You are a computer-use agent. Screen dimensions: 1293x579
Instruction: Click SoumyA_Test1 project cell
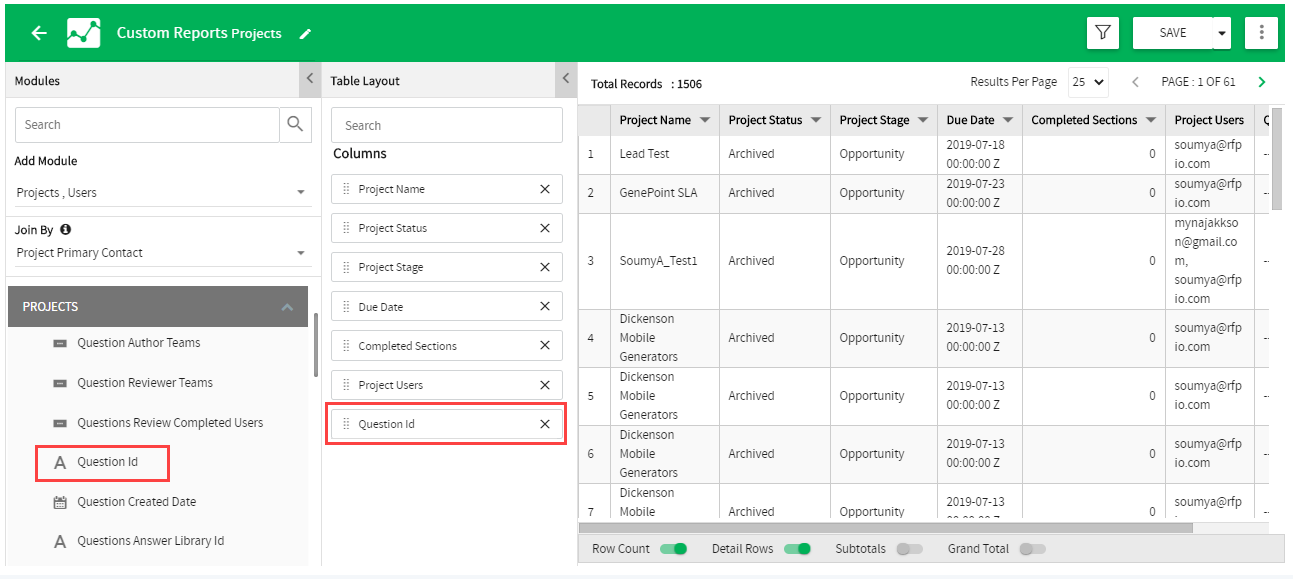[x=664, y=261]
